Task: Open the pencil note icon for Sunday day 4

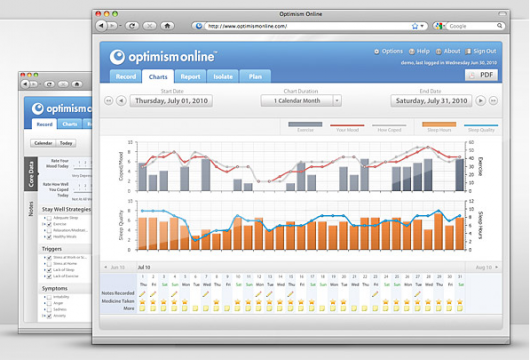Action: [174, 294]
